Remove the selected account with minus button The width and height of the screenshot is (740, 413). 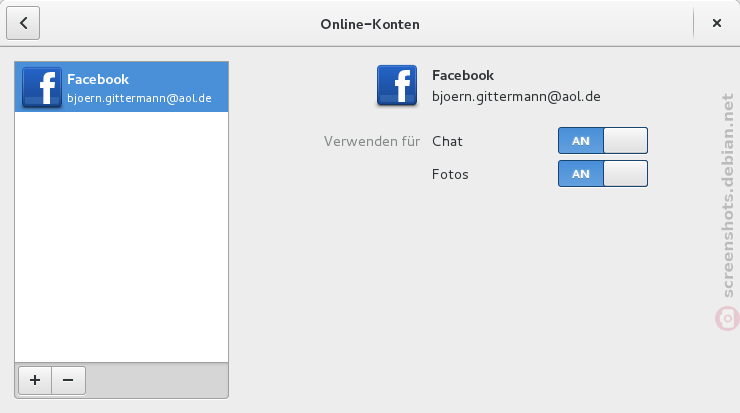68,380
